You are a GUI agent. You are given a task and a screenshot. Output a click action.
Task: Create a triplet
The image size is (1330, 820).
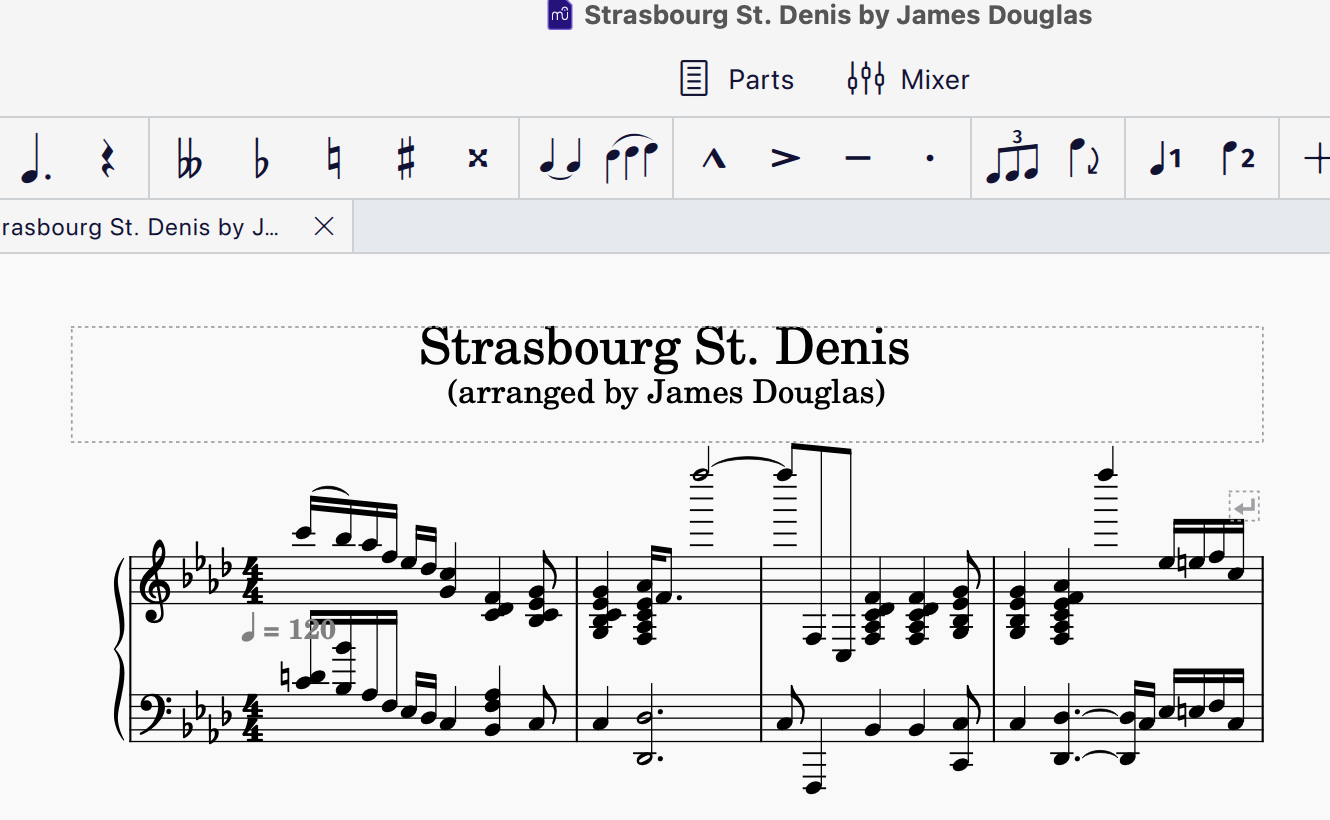[x=1013, y=158]
